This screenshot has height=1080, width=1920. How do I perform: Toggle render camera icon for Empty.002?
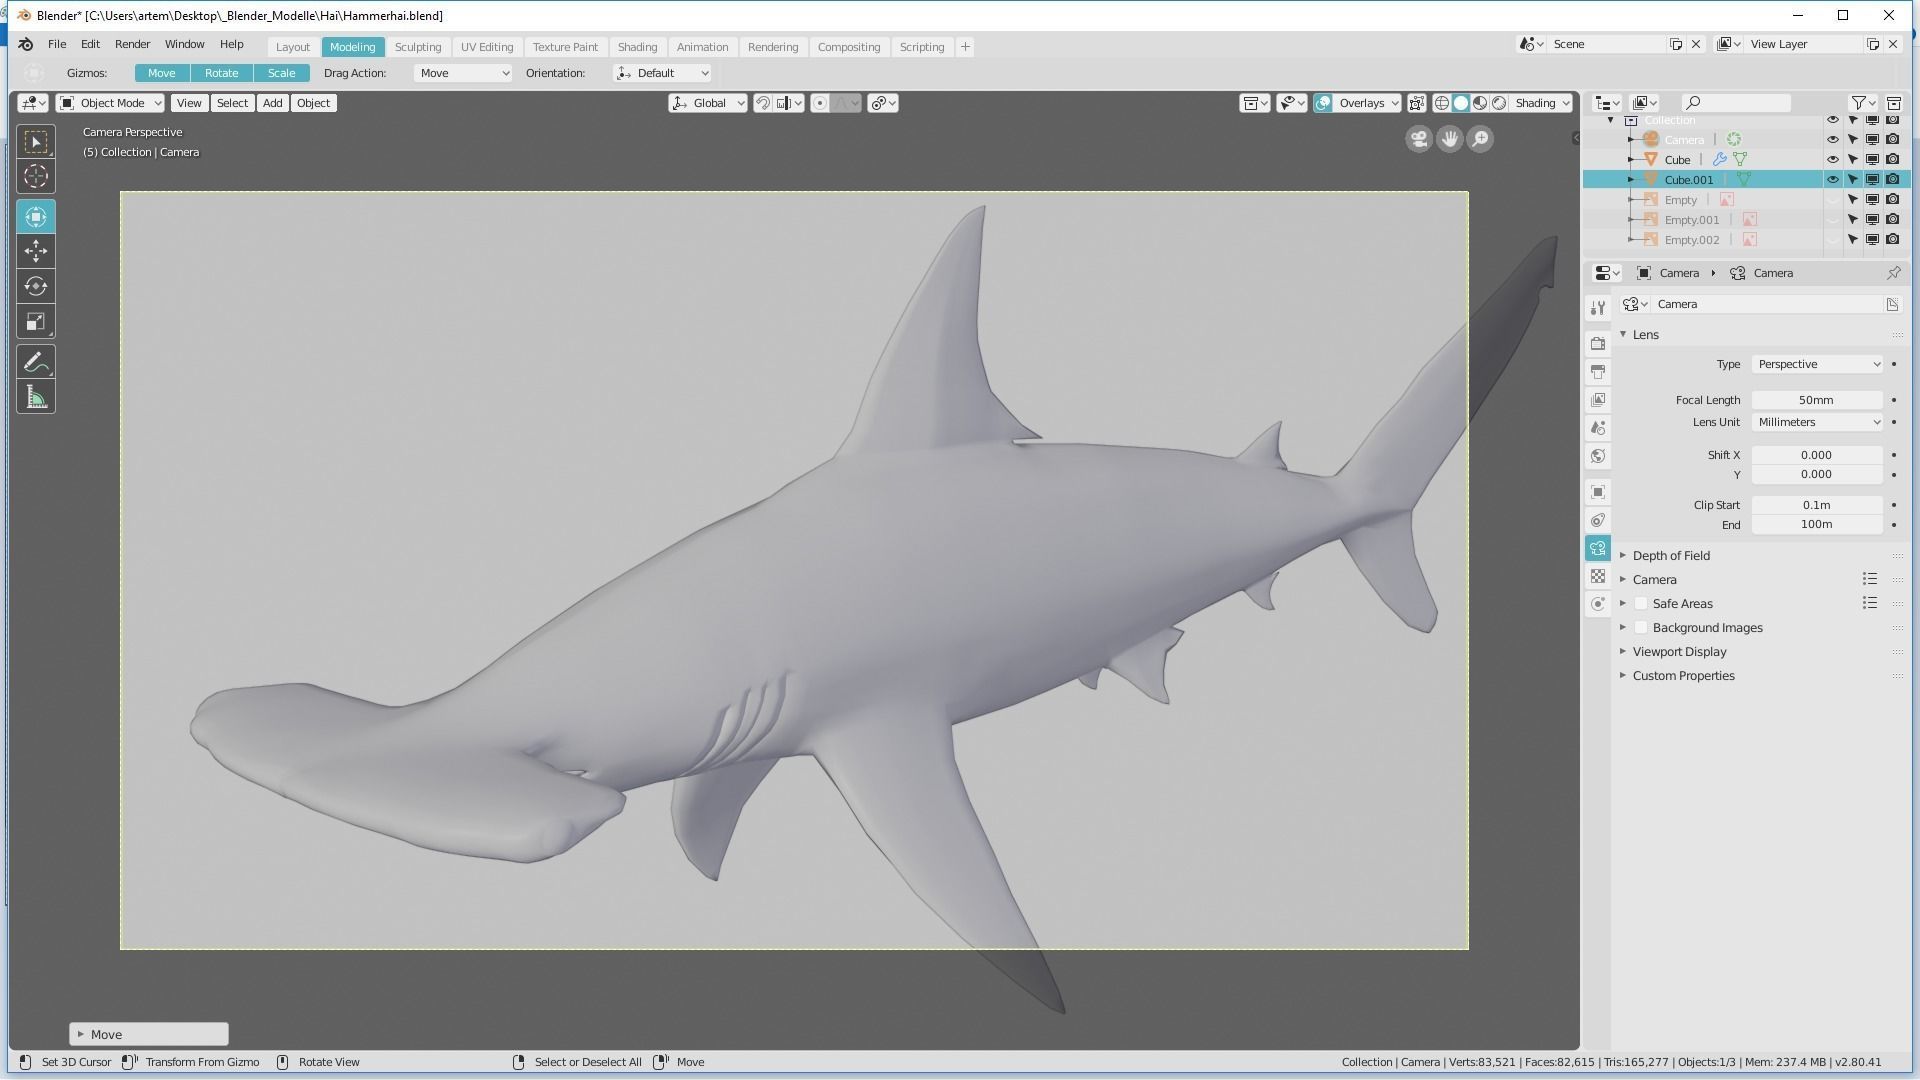coord(1892,240)
